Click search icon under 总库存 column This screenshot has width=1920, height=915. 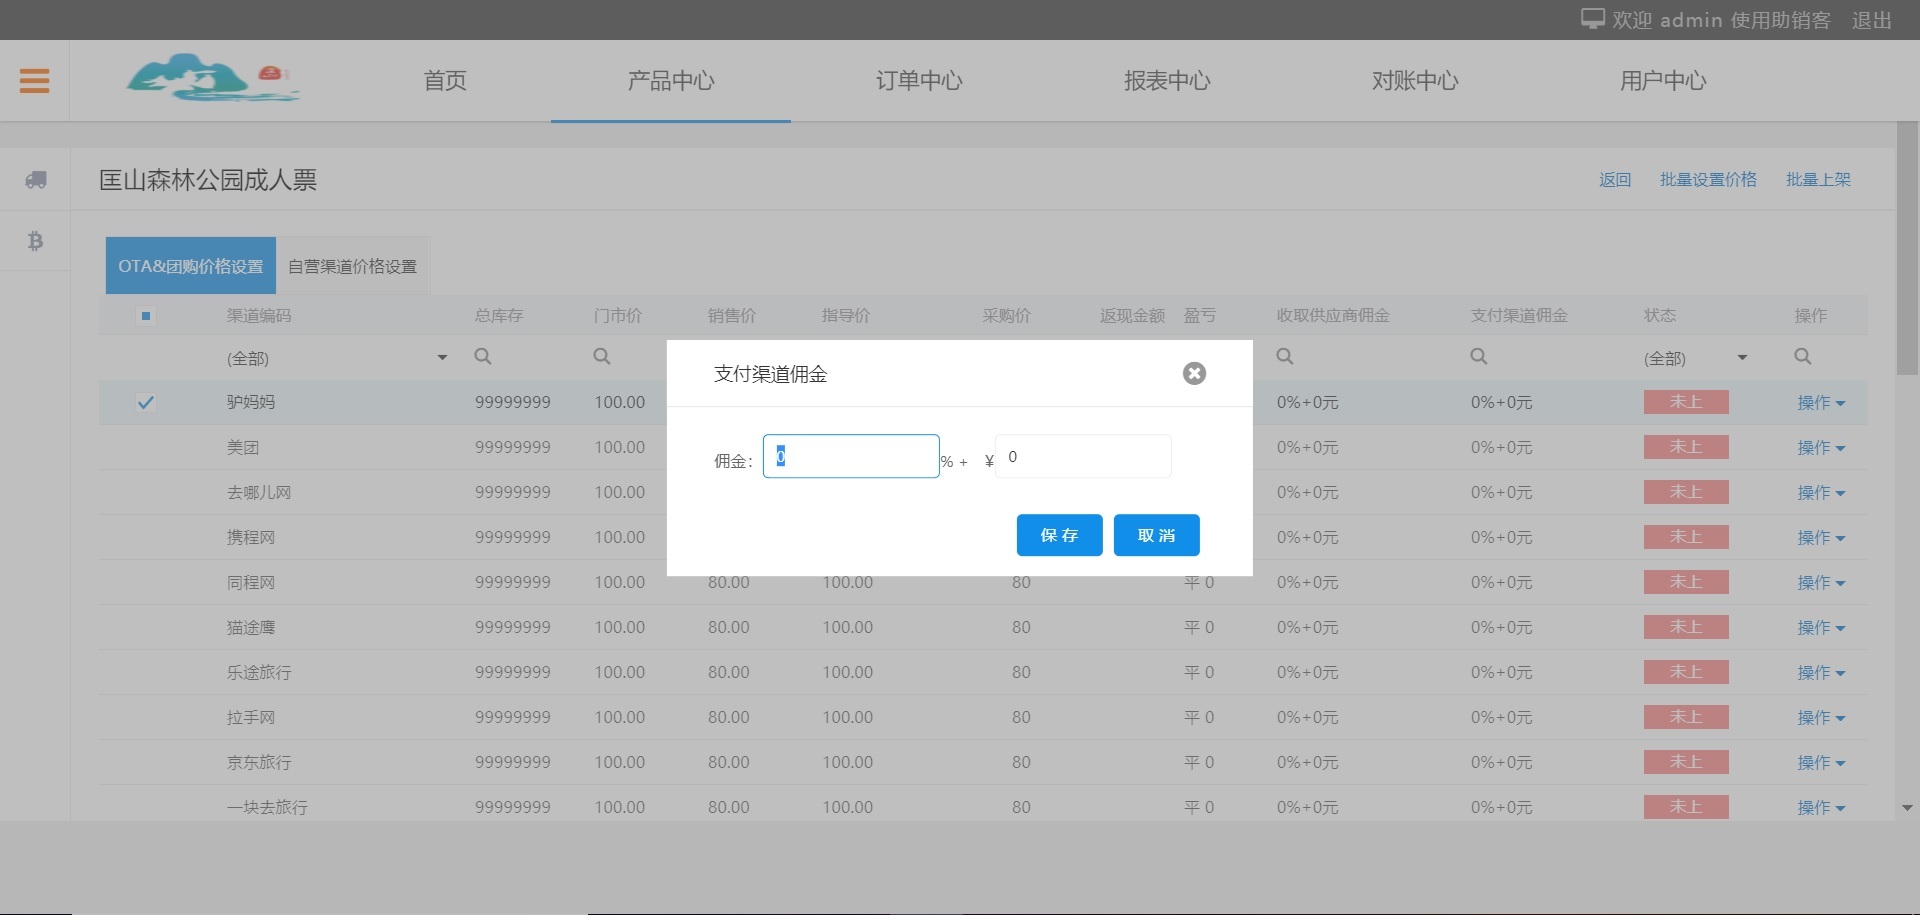(x=483, y=357)
